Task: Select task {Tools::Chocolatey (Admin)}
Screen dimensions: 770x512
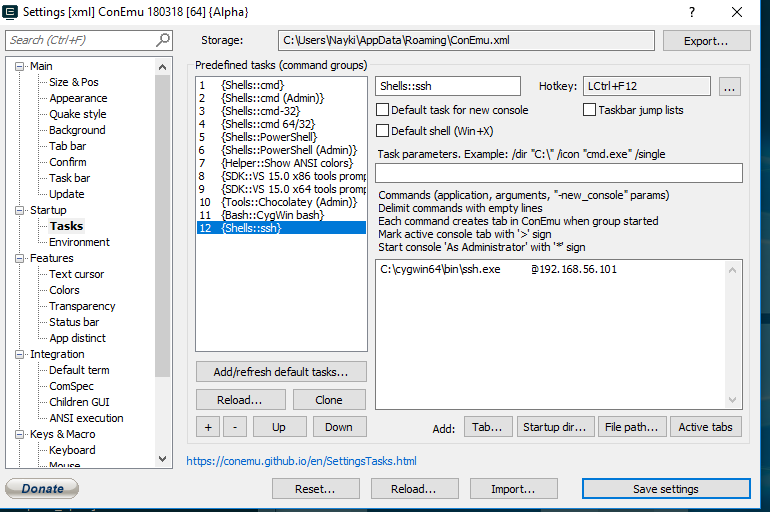Action: coord(281,202)
